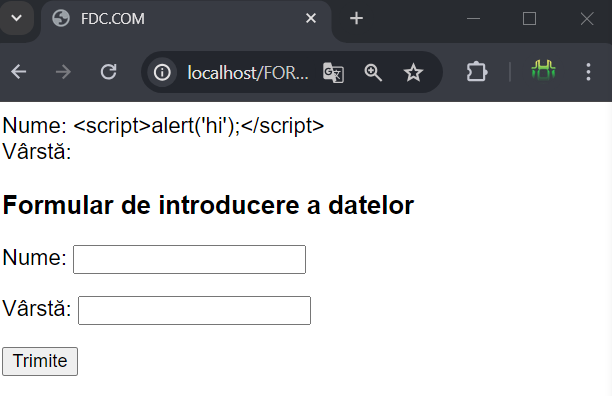
Task: Open the Extensions puzzle icon
Action: tap(477, 72)
